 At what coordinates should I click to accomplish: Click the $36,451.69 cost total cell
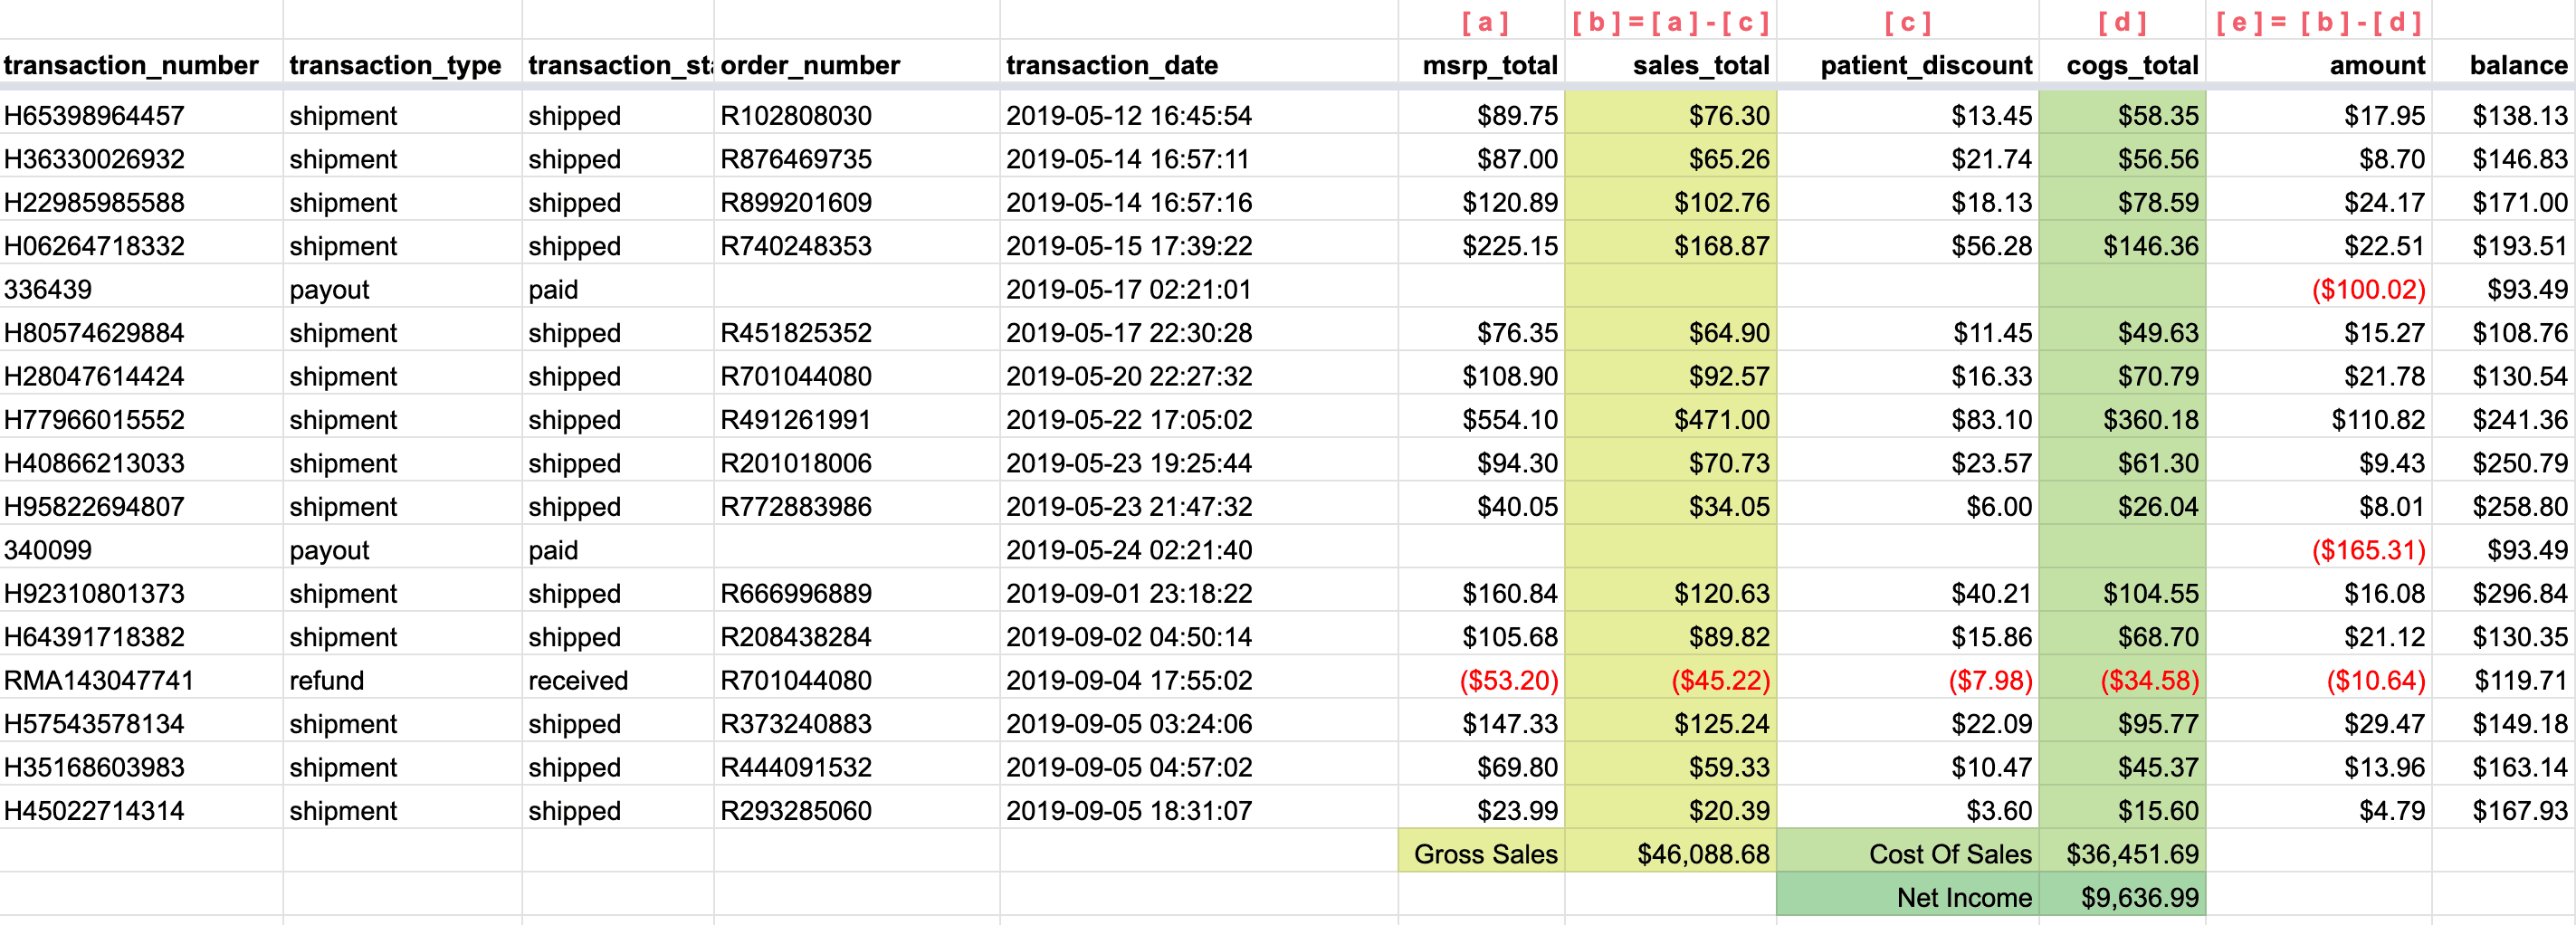pos(2123,853)
